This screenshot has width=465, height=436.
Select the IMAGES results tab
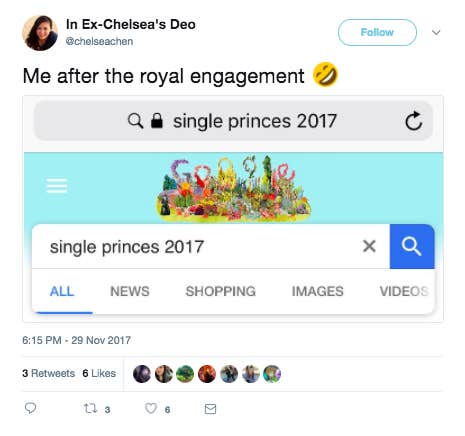(318, 291)
